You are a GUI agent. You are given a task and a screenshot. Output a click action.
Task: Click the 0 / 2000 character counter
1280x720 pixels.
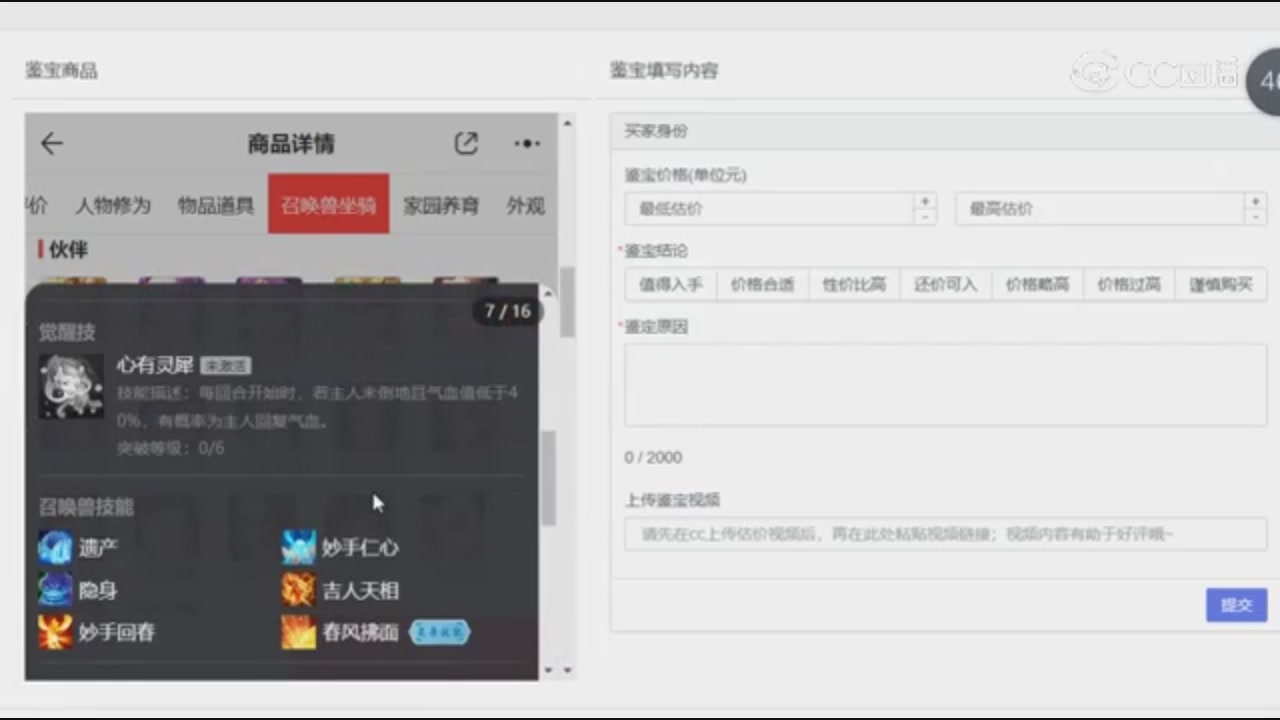pos(653,457)
